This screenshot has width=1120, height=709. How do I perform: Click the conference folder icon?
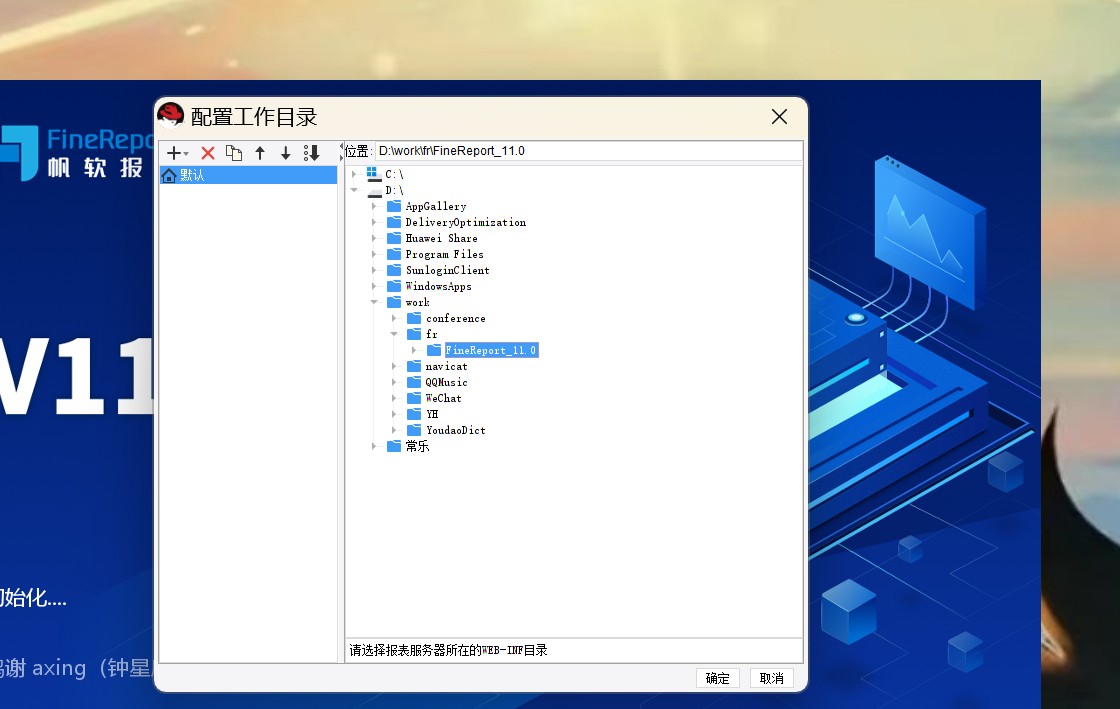point(414,318)
